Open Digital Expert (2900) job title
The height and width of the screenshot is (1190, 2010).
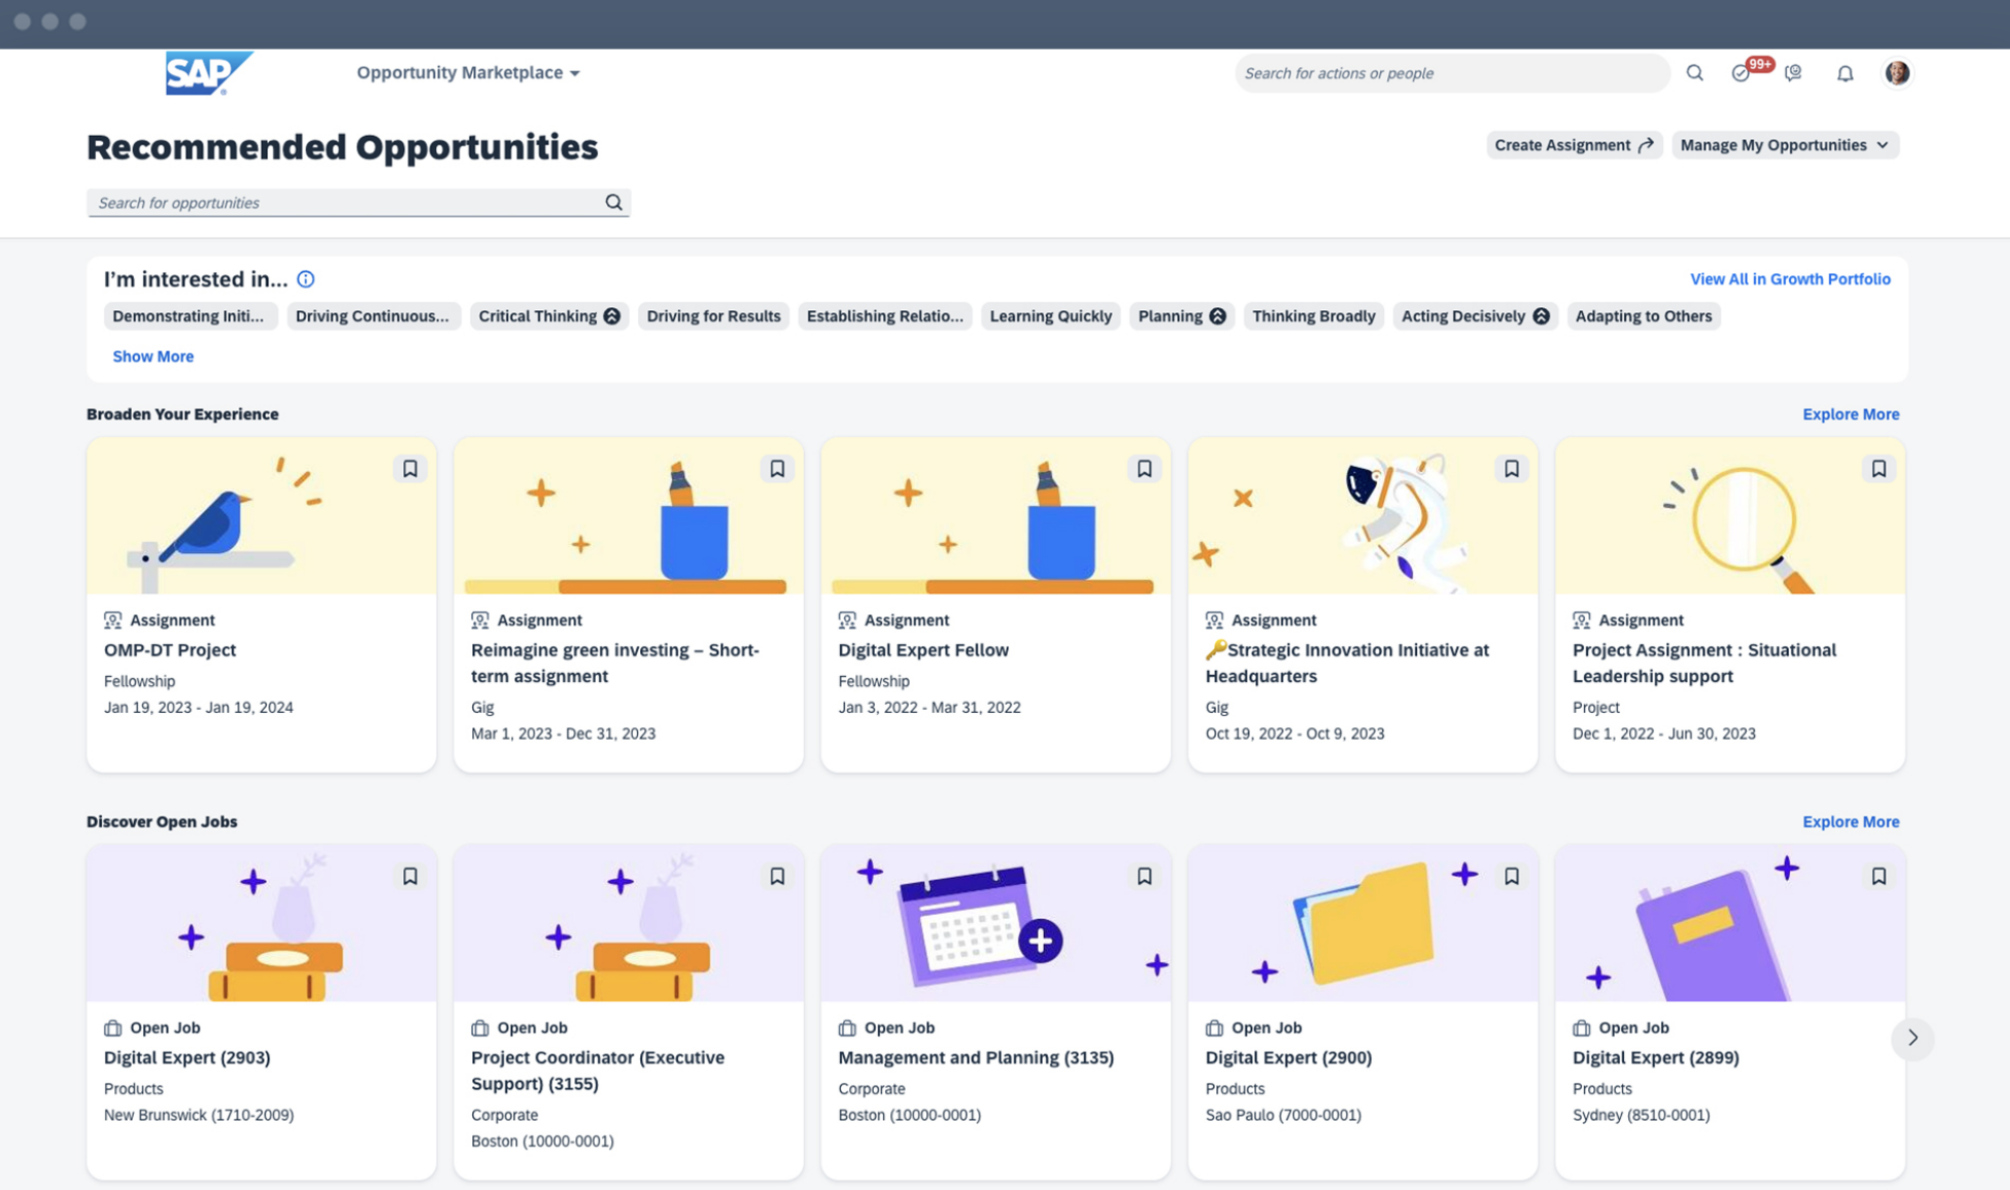click(x=1288, y=1058)
